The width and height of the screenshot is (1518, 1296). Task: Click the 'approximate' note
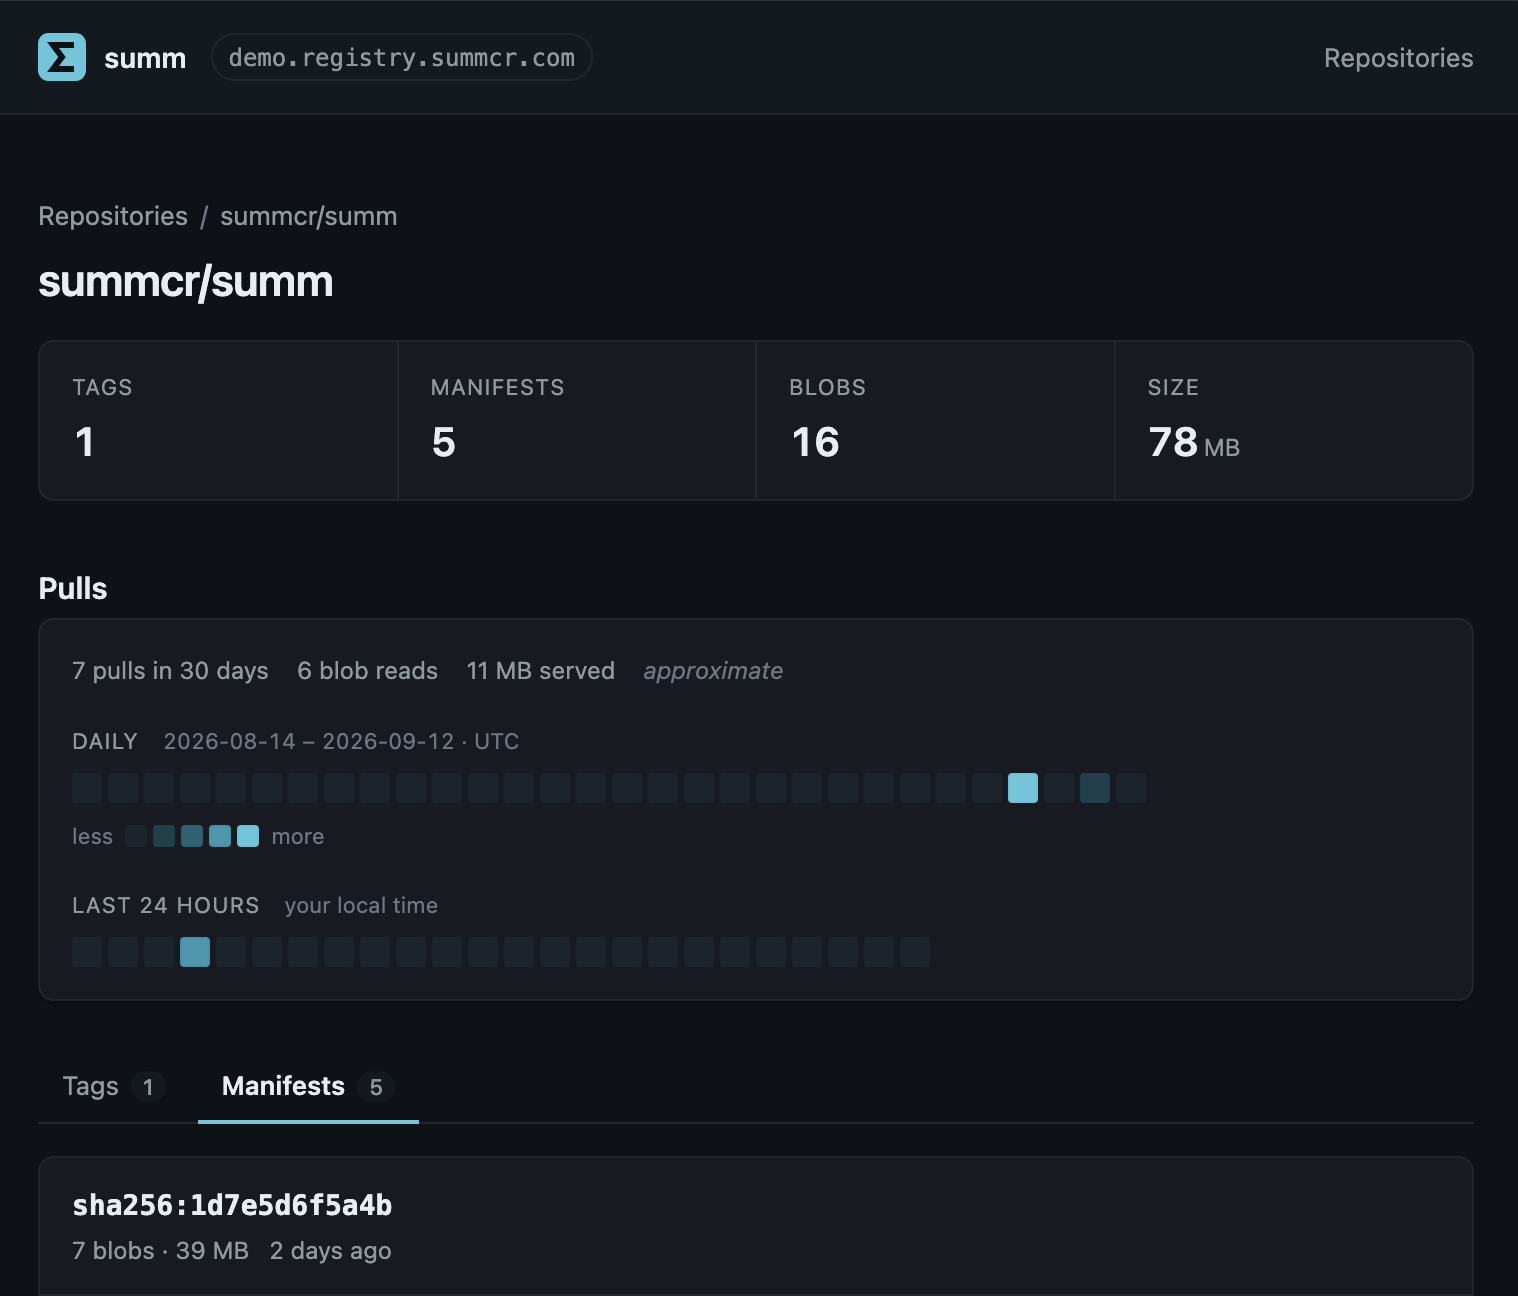[713, 671]
